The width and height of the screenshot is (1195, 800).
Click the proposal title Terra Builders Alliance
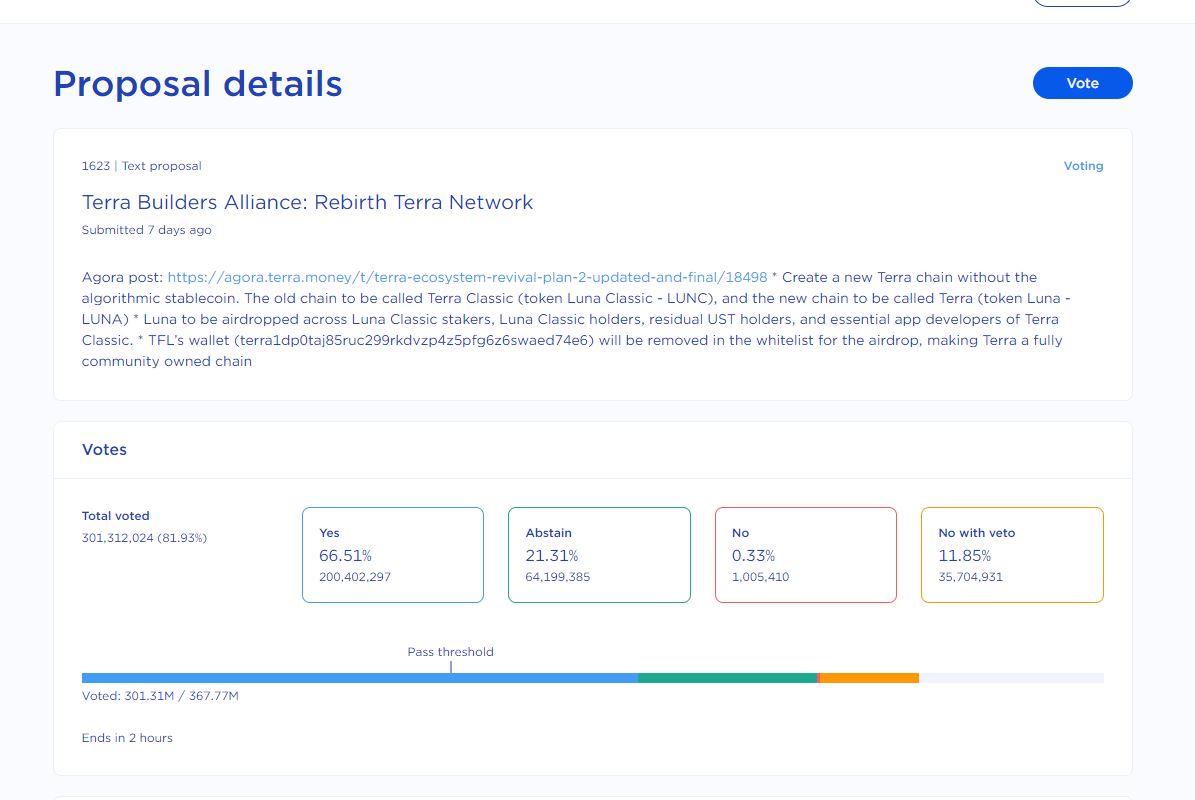[x=307, y=203]
